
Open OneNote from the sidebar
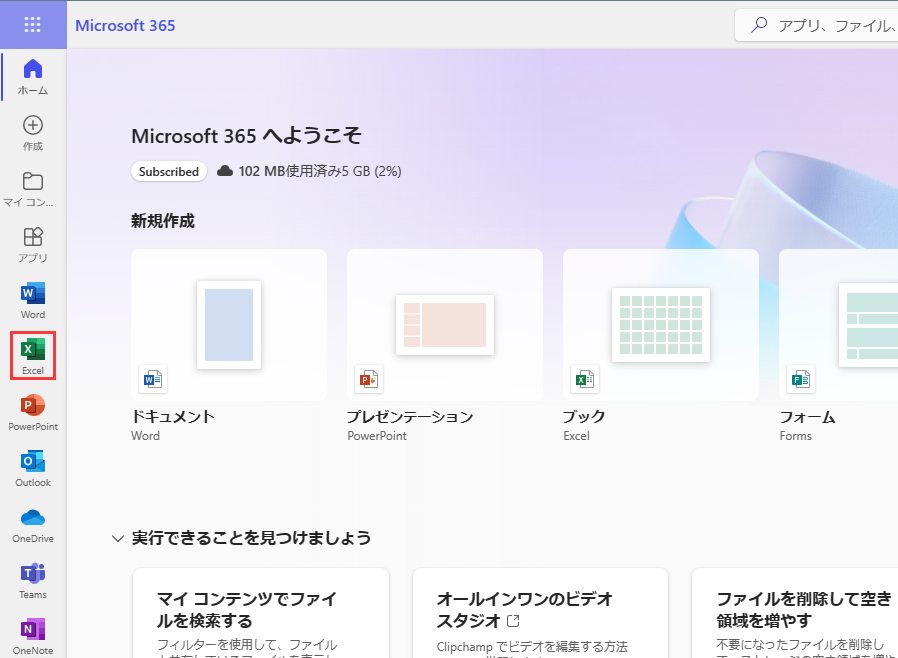point(33,634)
